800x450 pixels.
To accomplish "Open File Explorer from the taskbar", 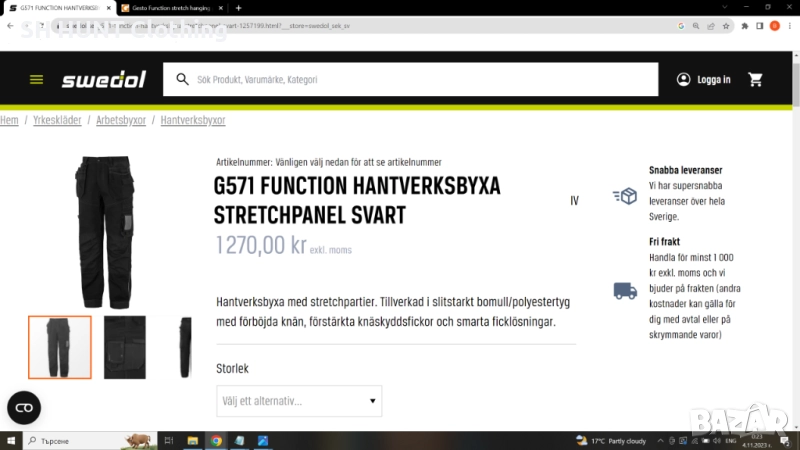I will pos(192,440).
